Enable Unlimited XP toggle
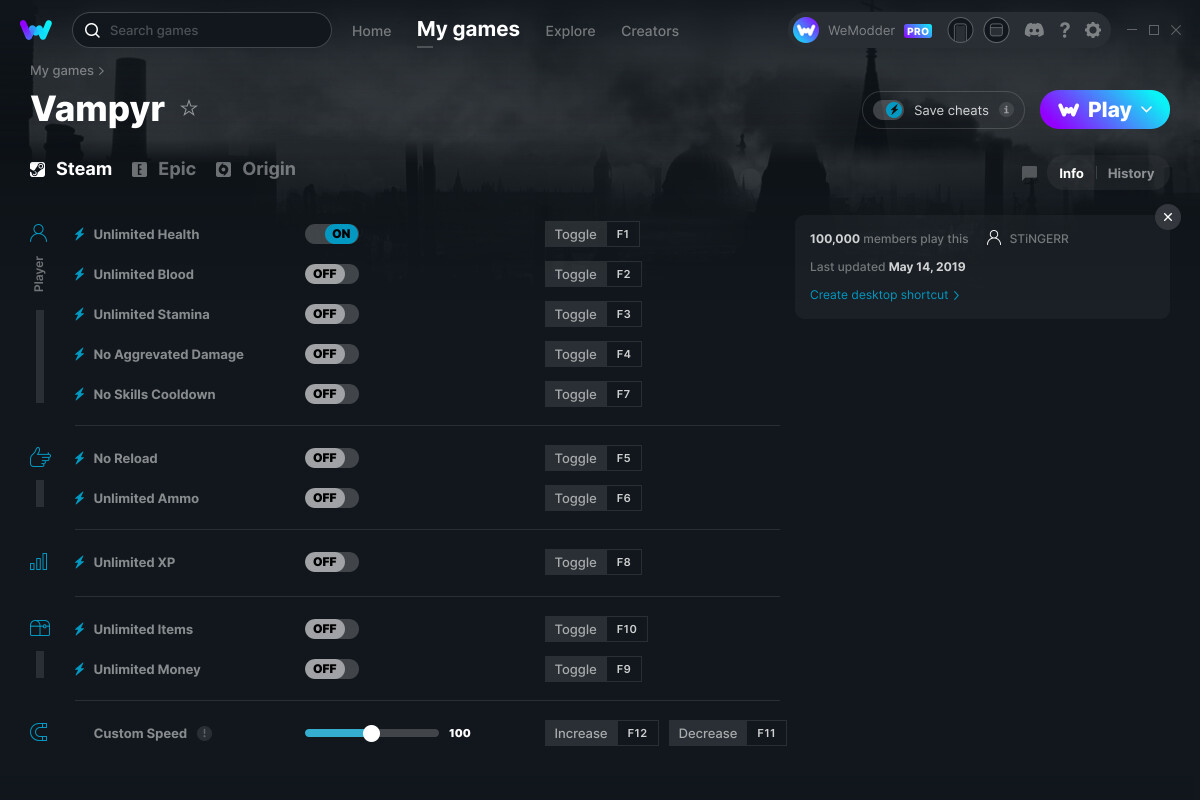 [x=332, y=562]
